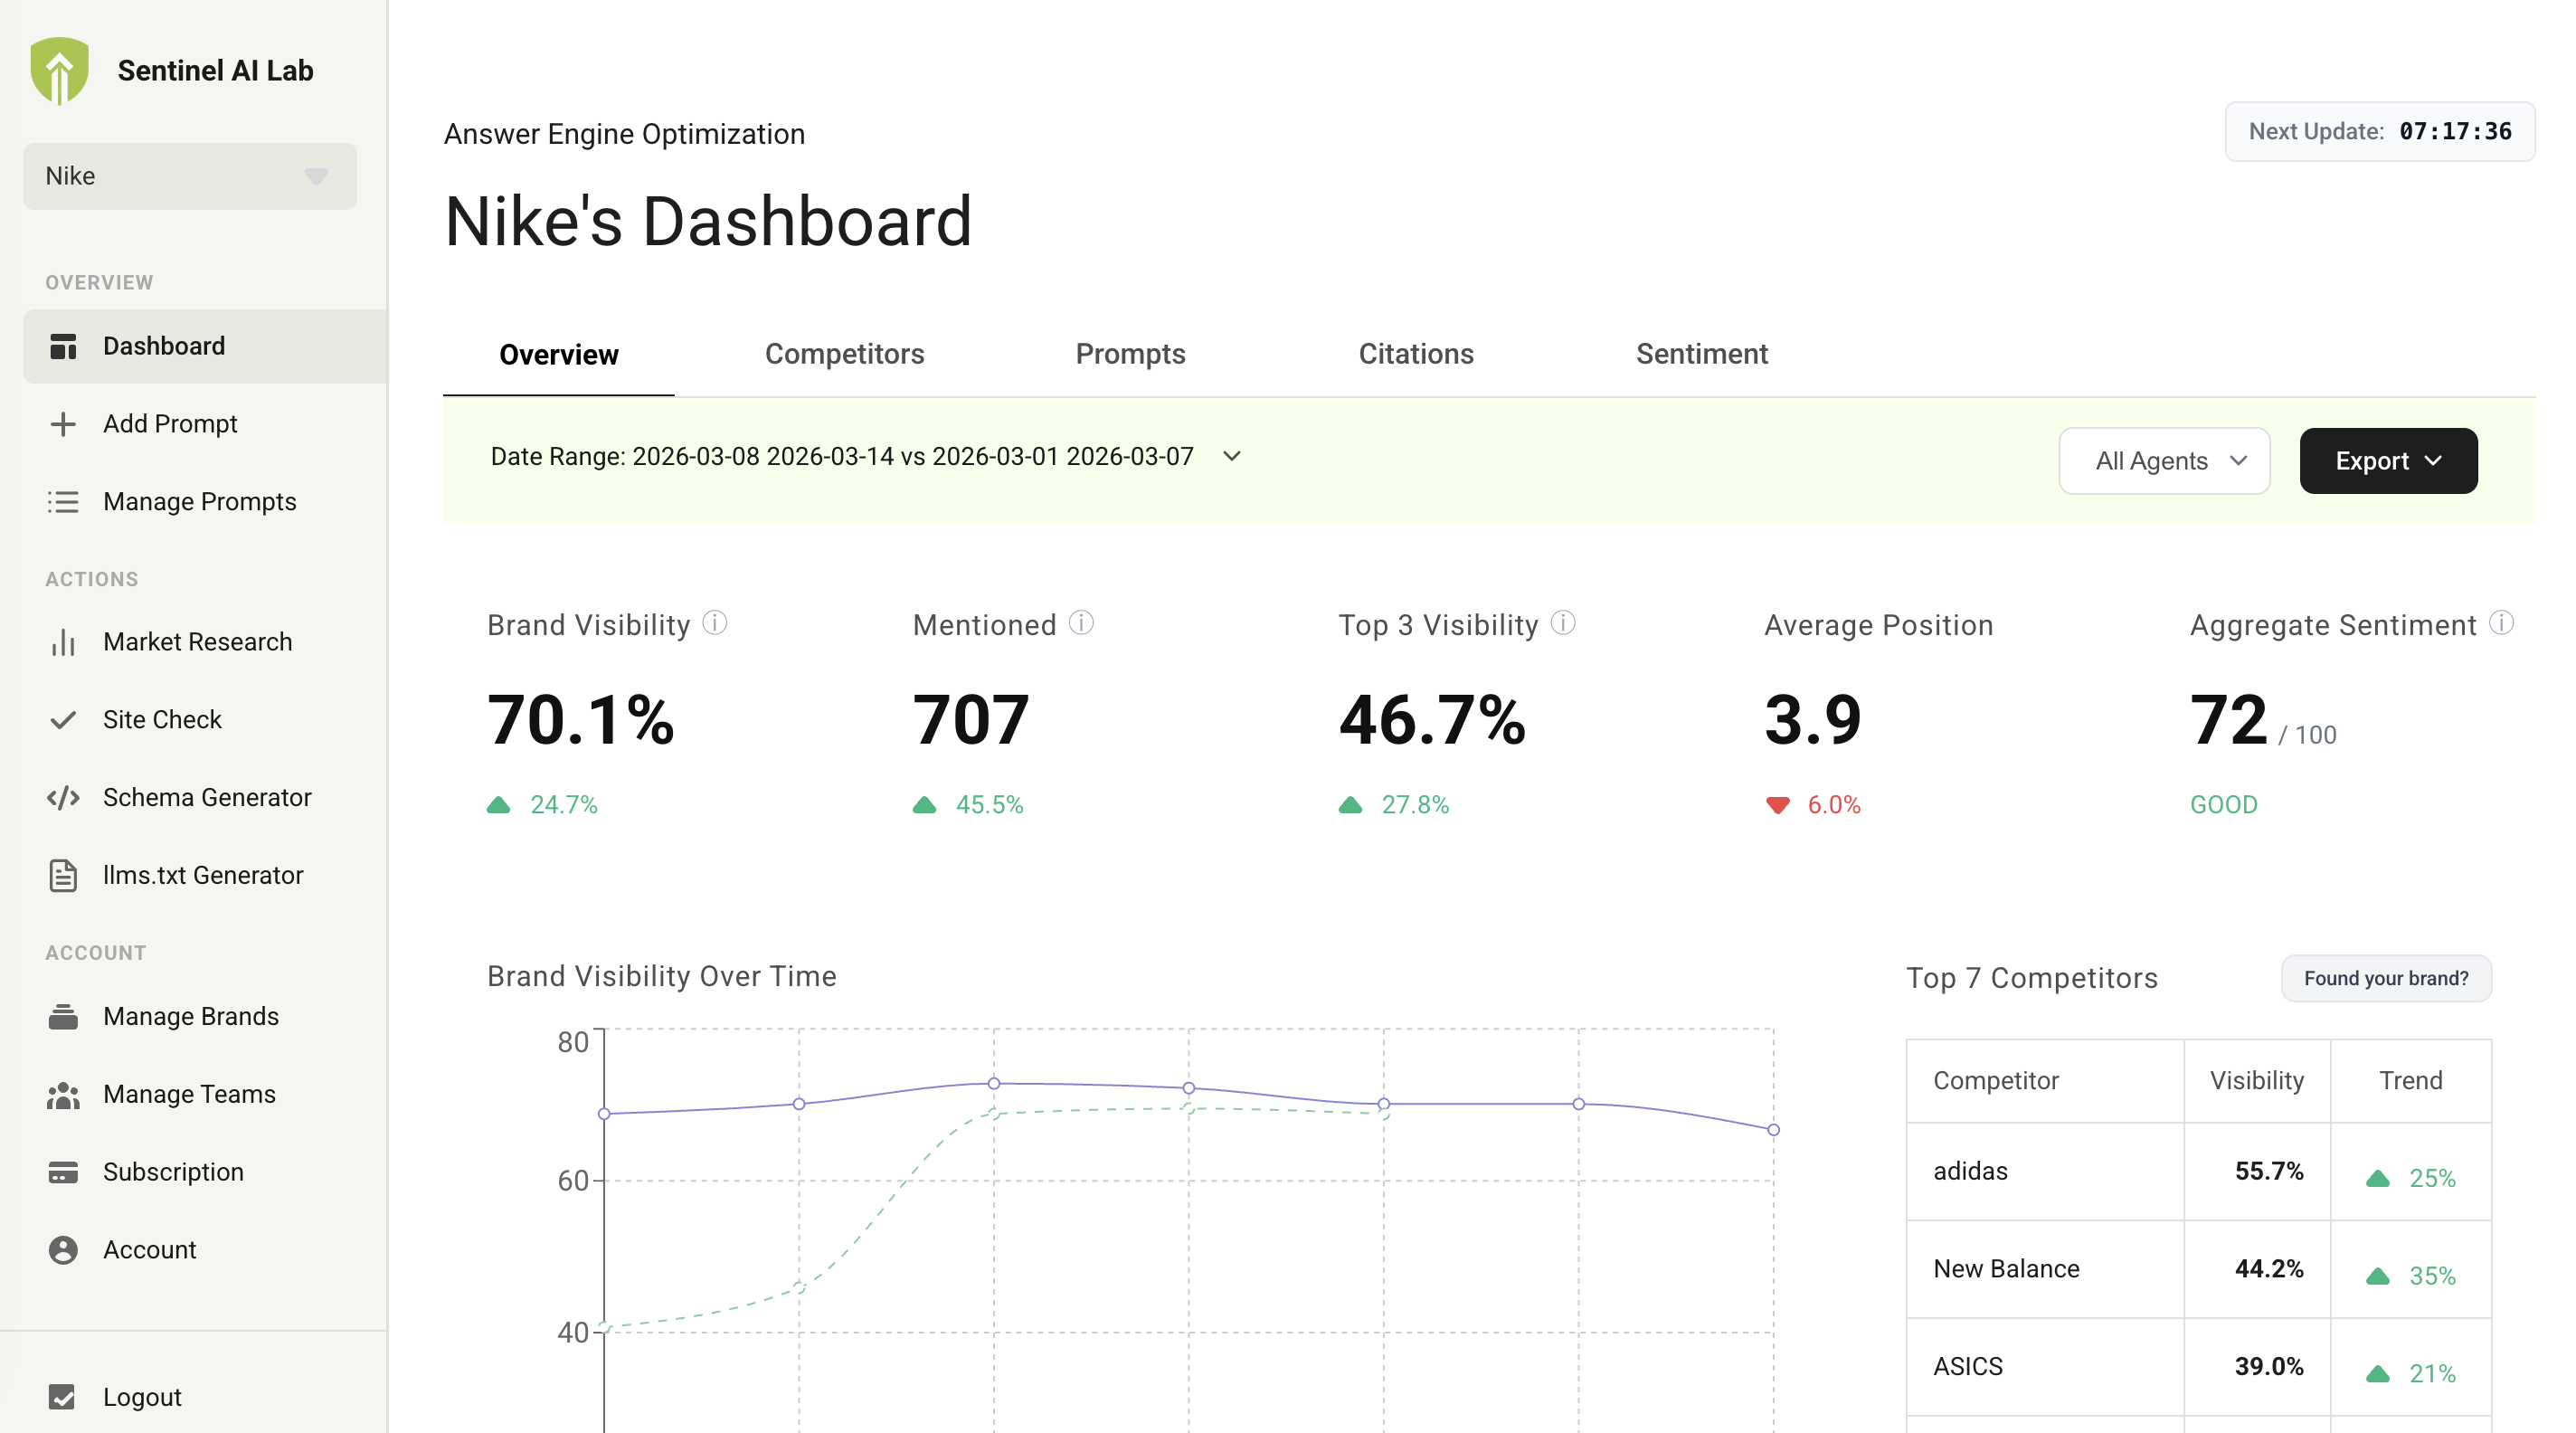
Task: Open the Brand Visibility info tooltip
Action: [716, 623]
